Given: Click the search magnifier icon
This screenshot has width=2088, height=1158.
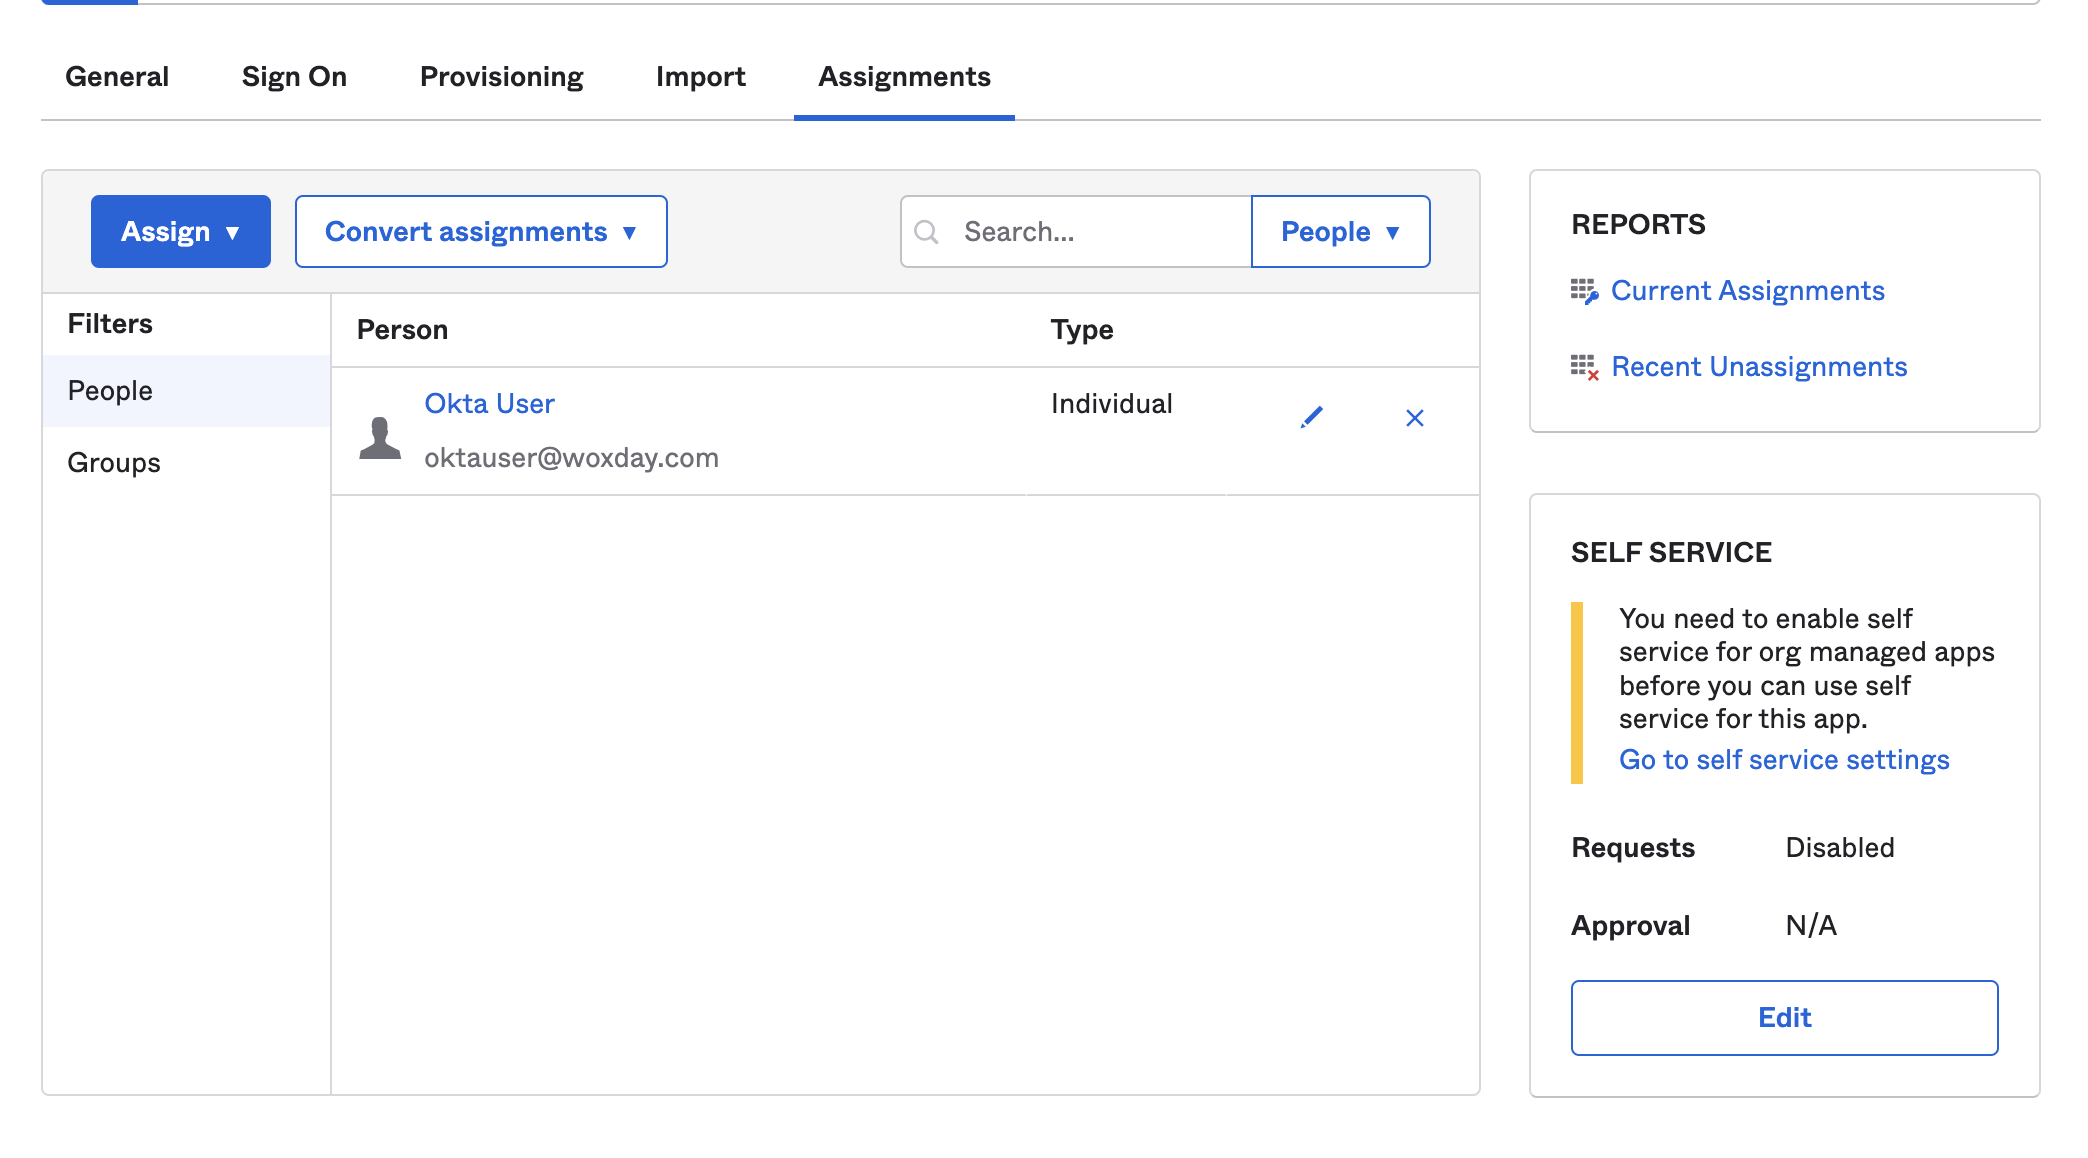Looking at the screenshot, I should pyautogui.click(x=927, y=232).
